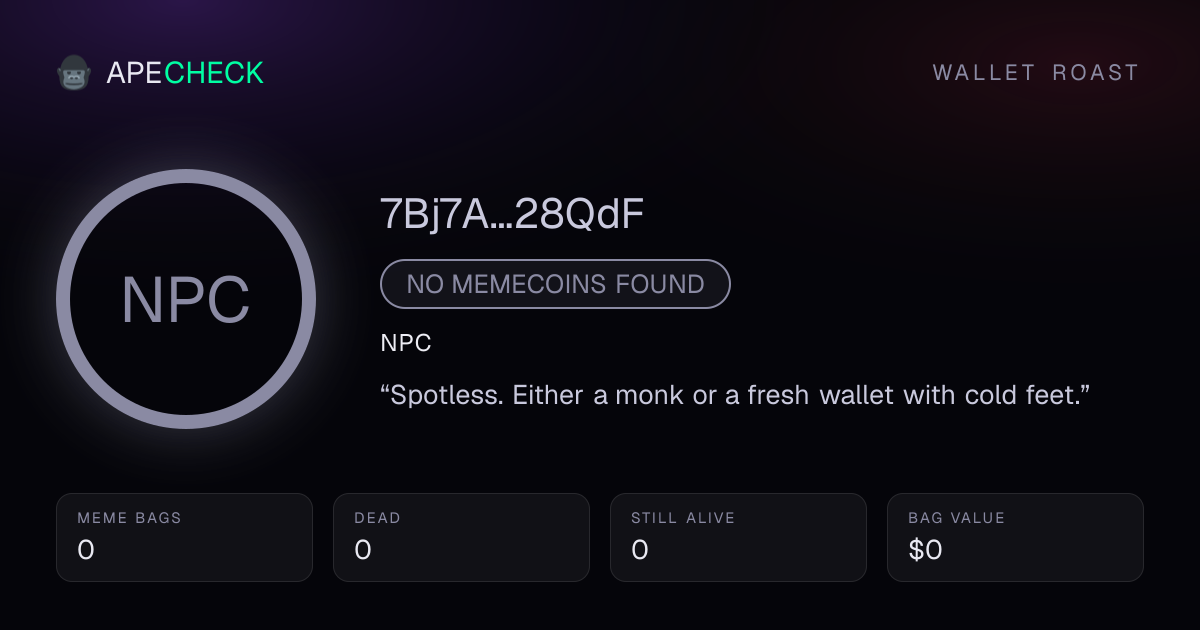
Task: Click the NO MEMECOINS FOUND pill
Action: 555,284
